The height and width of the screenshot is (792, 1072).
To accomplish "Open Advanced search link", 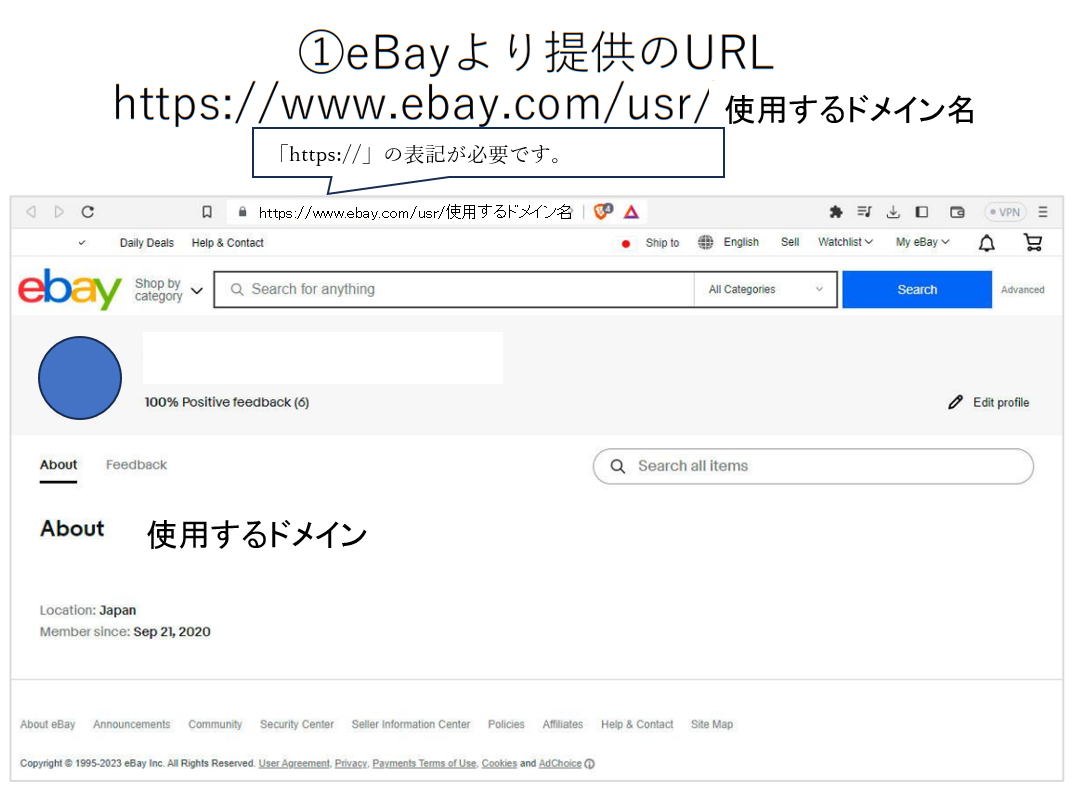I will 1023,290.
